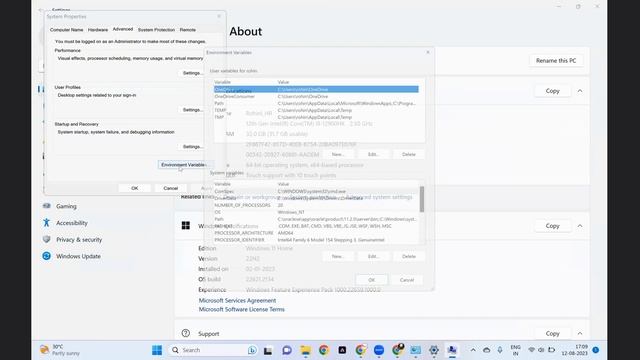
Task: Open Windows Update in the Settings sidebar
Action: tap(78, 256)
